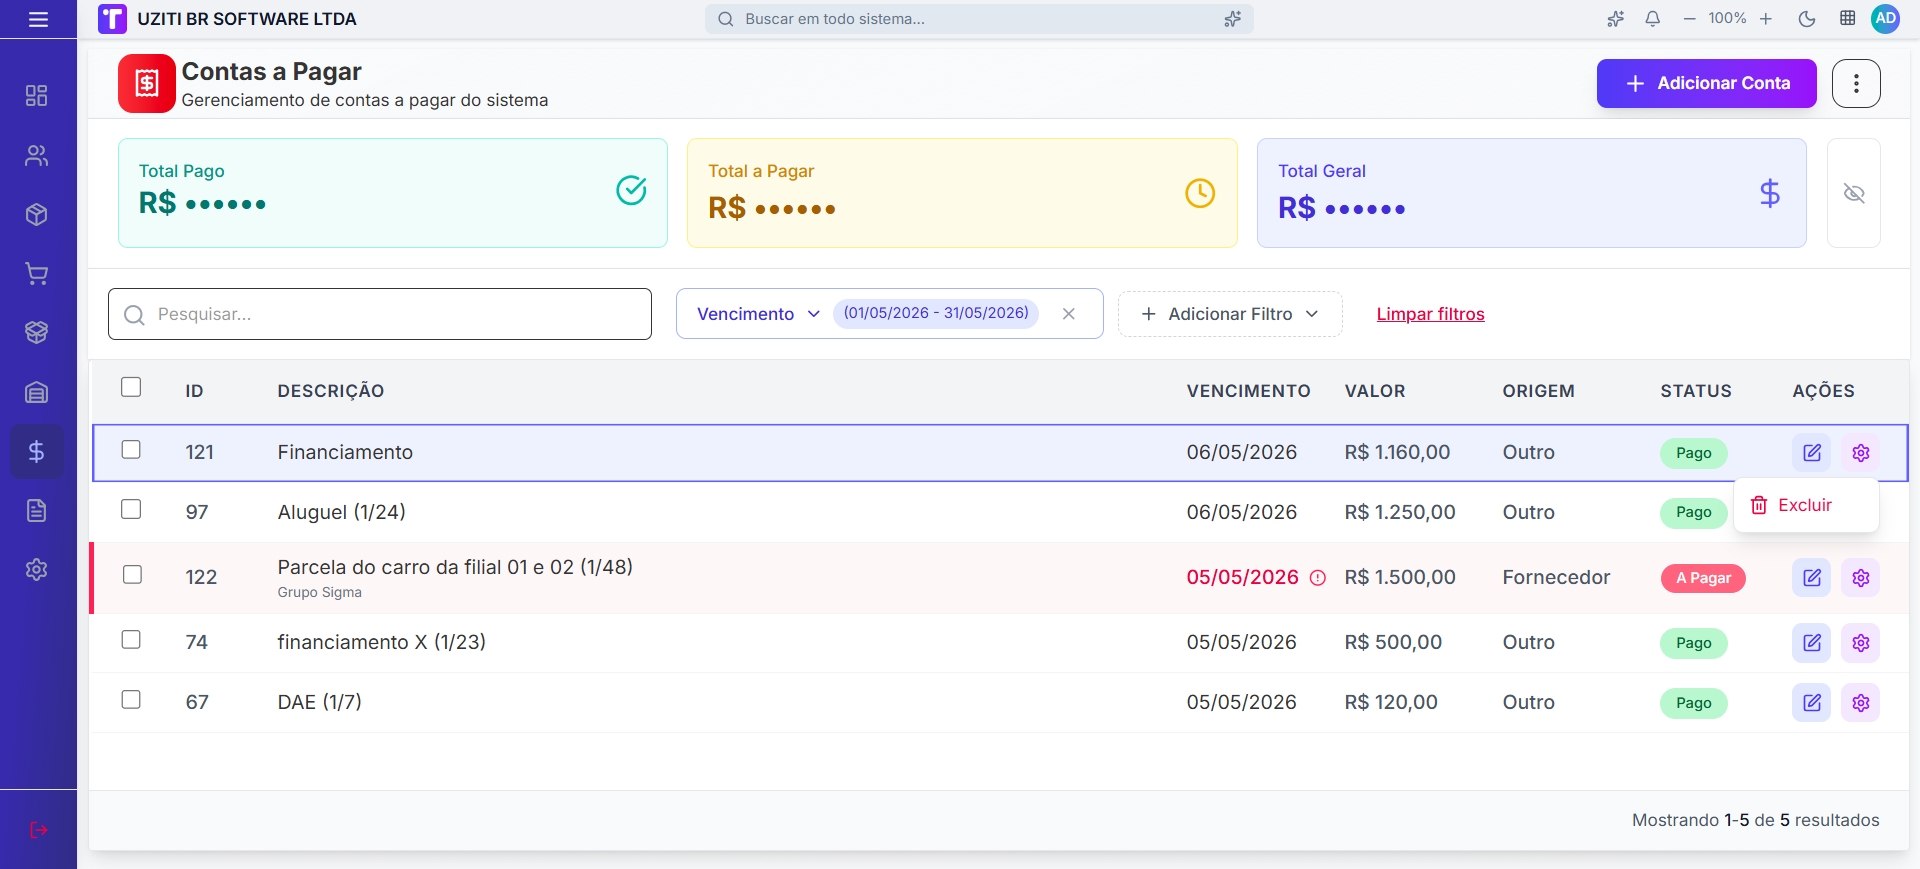Click the shopping cart sidebar icon
This screenshot has height=869, width=1920.
(37, 274)
